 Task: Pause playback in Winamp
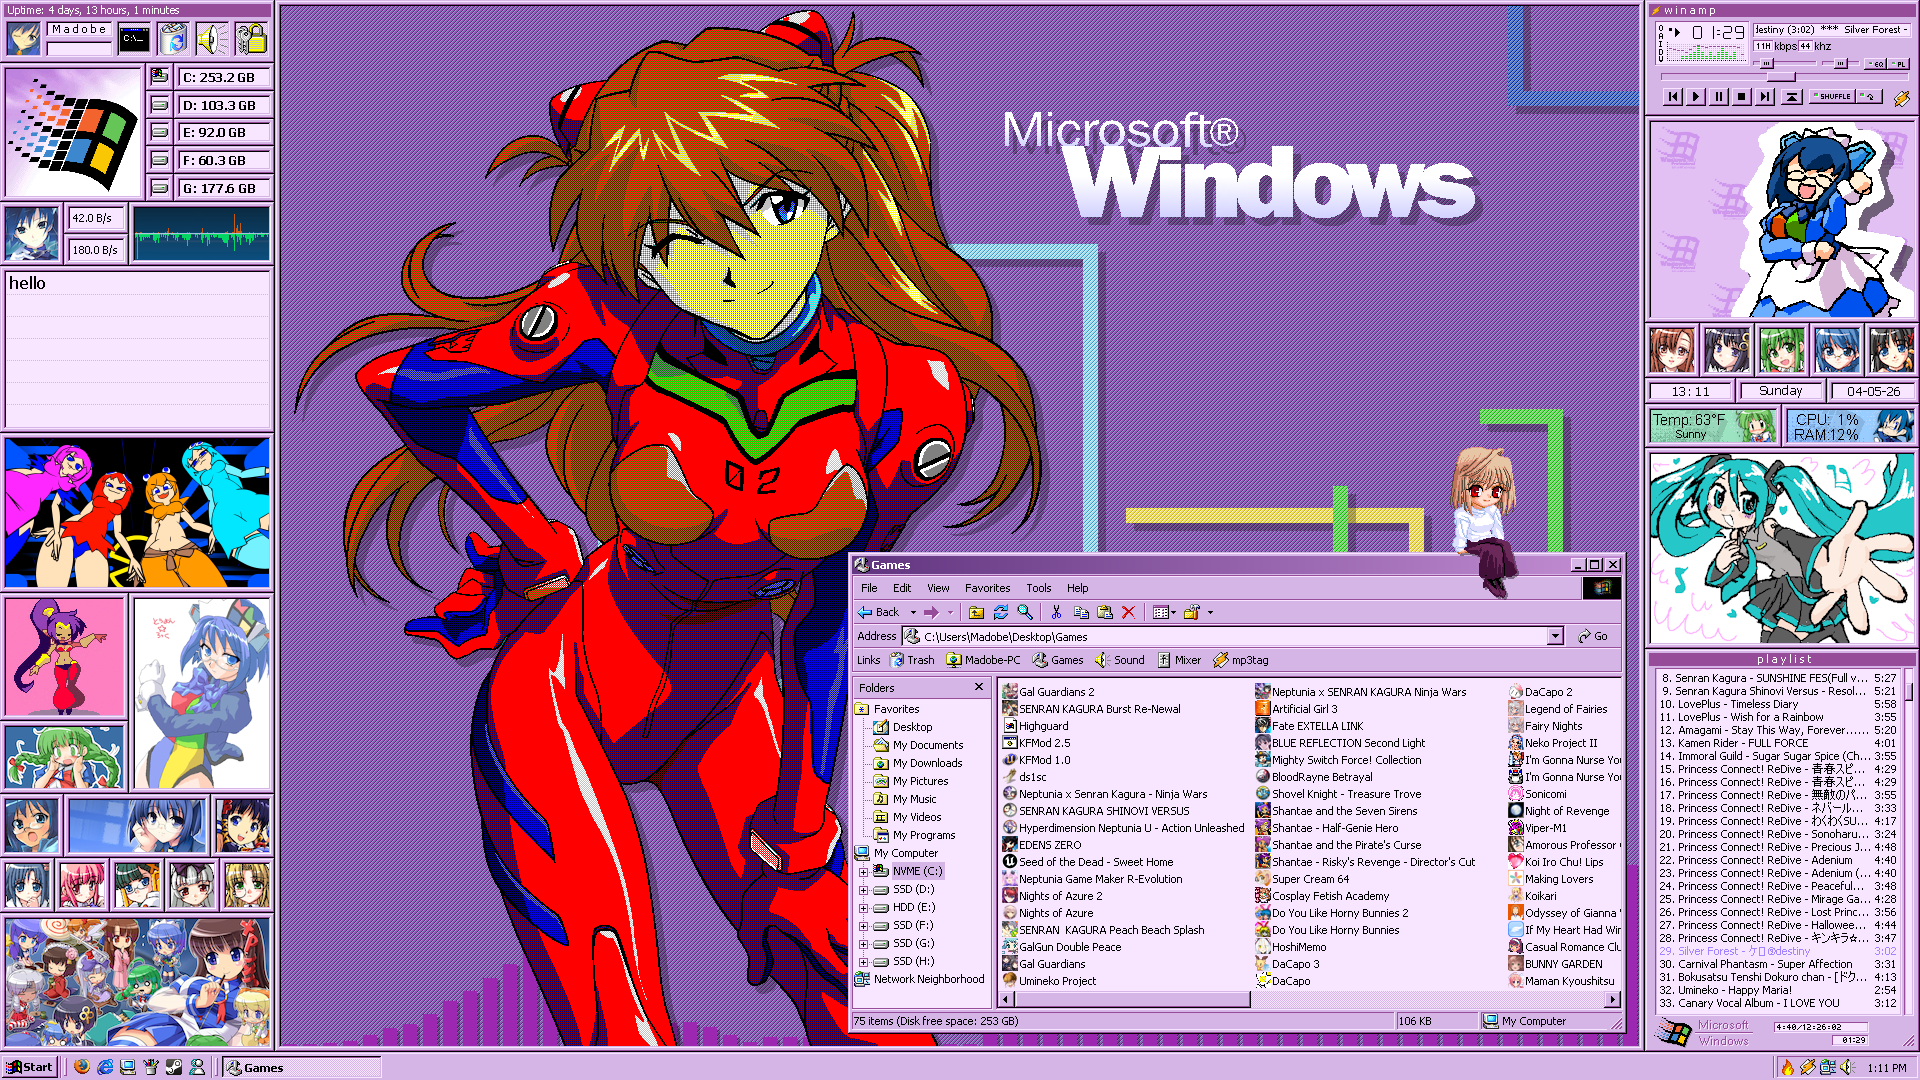coord(1719,97)
